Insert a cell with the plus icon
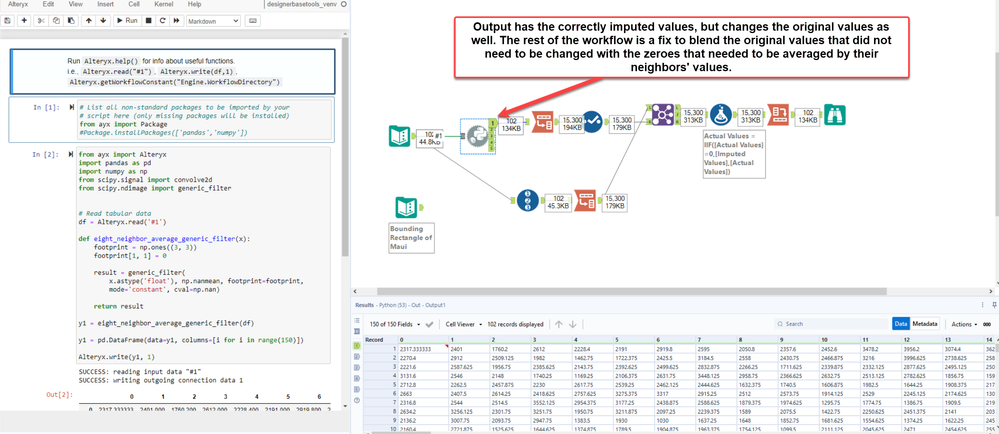The width and height of the screenshot is (999, 434). [24, 20]
